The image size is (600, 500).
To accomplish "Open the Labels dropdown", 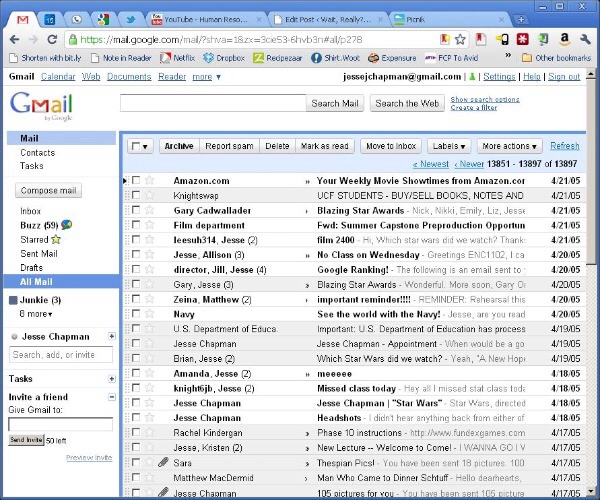I will 452,146.
